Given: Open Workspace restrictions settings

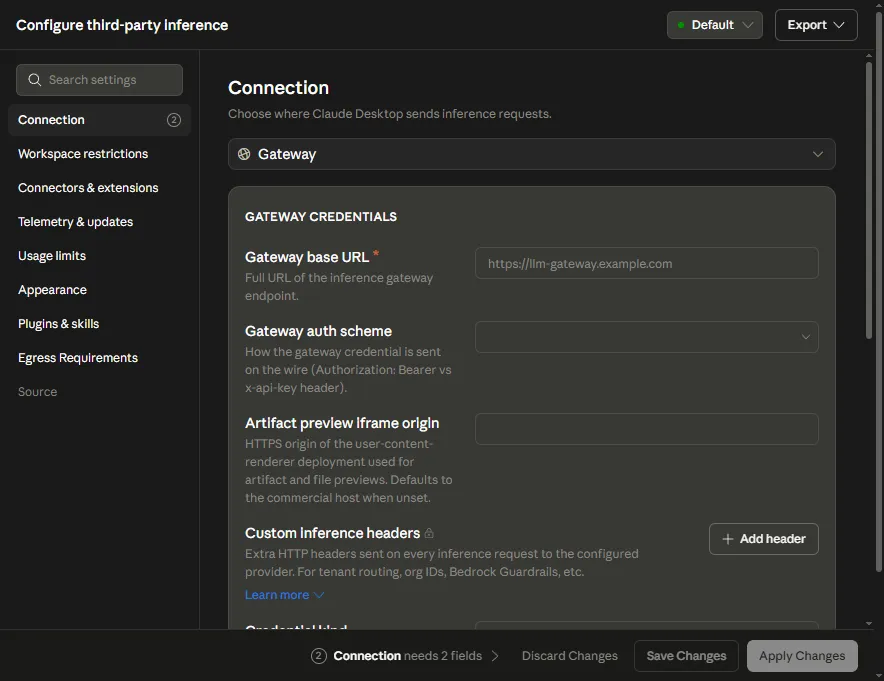Looking at the screenshot, I should click(83, 154).
